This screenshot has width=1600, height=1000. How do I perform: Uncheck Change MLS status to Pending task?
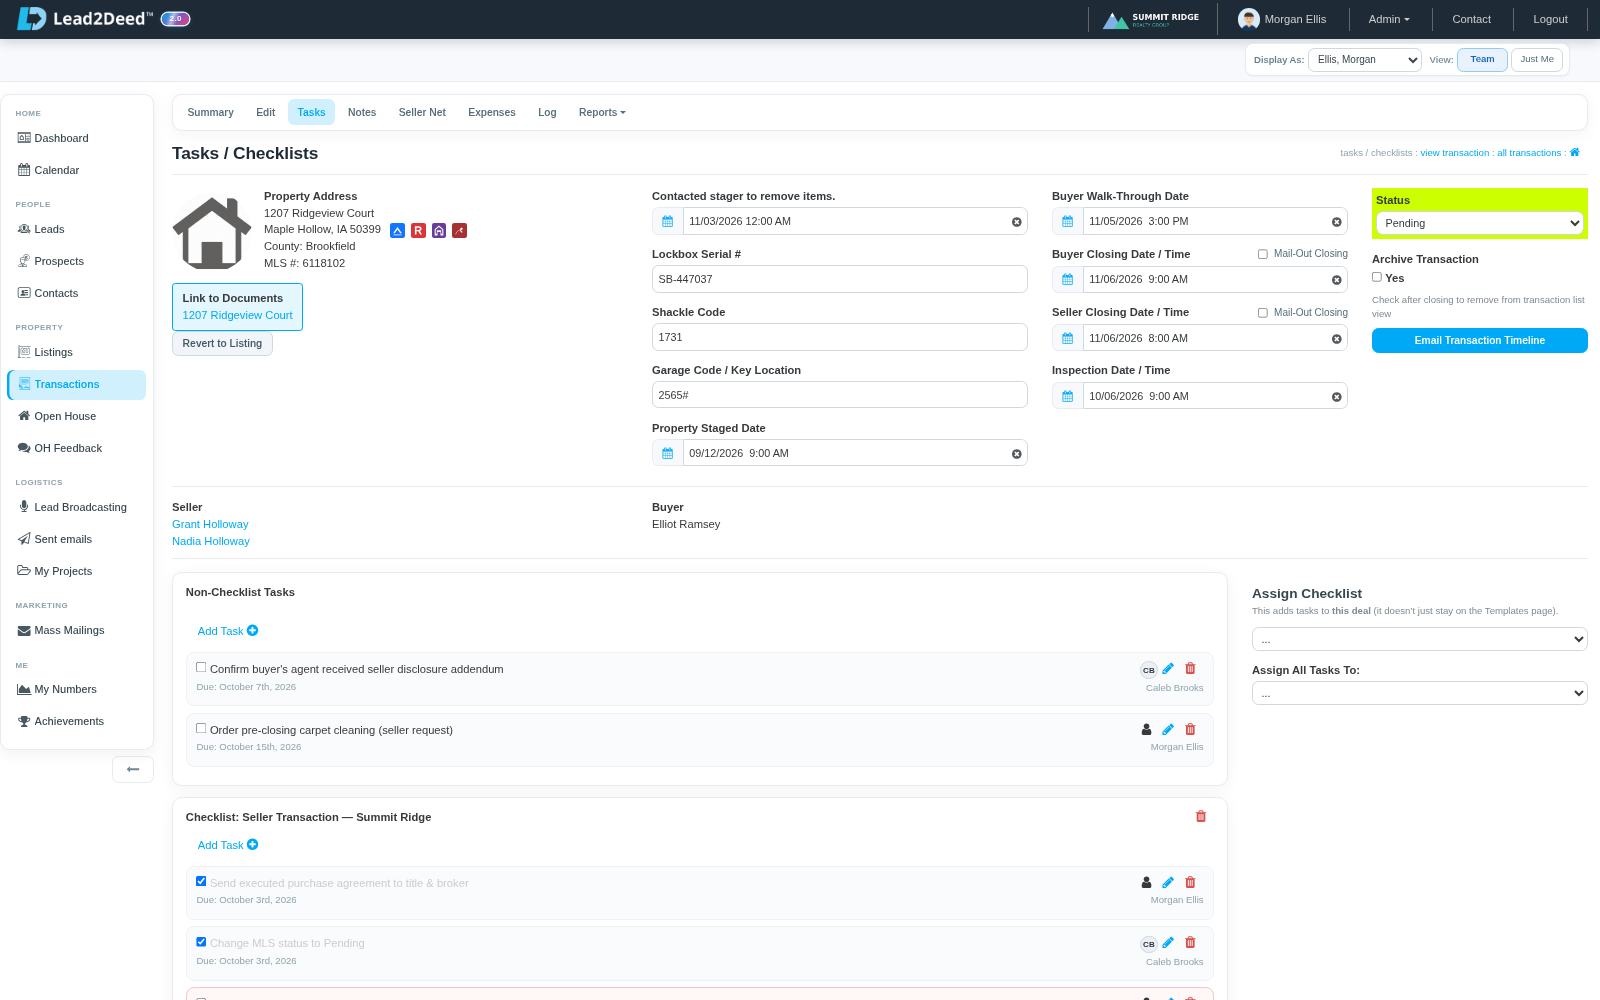(201, 941)
